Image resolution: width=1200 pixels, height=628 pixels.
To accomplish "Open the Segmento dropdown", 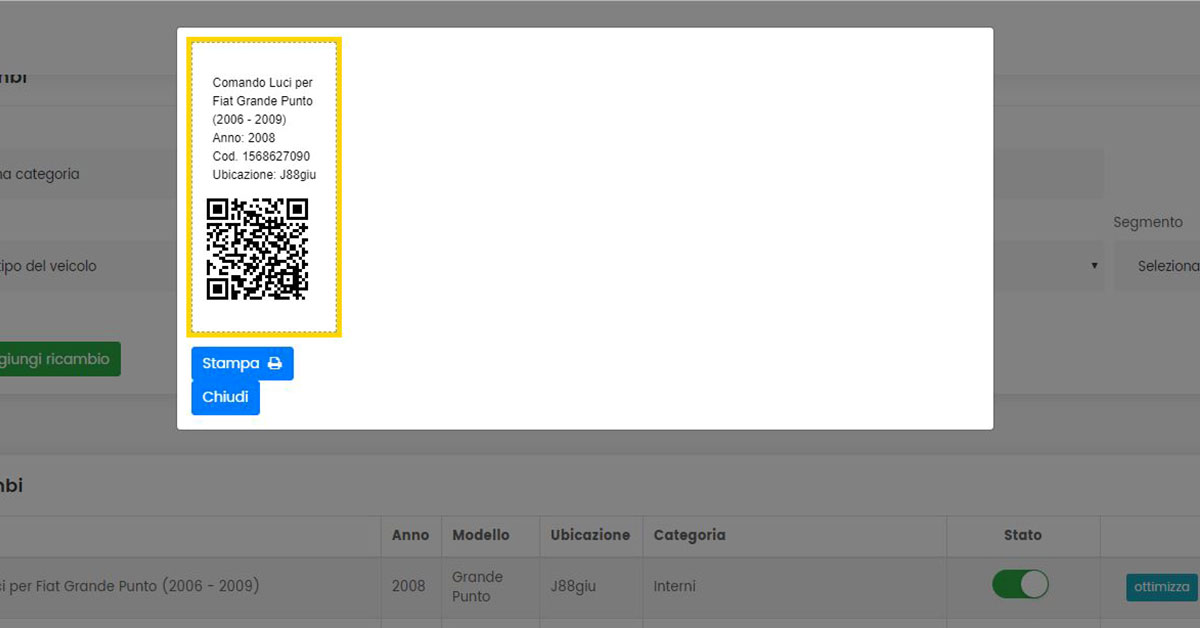I will 1158,266.
